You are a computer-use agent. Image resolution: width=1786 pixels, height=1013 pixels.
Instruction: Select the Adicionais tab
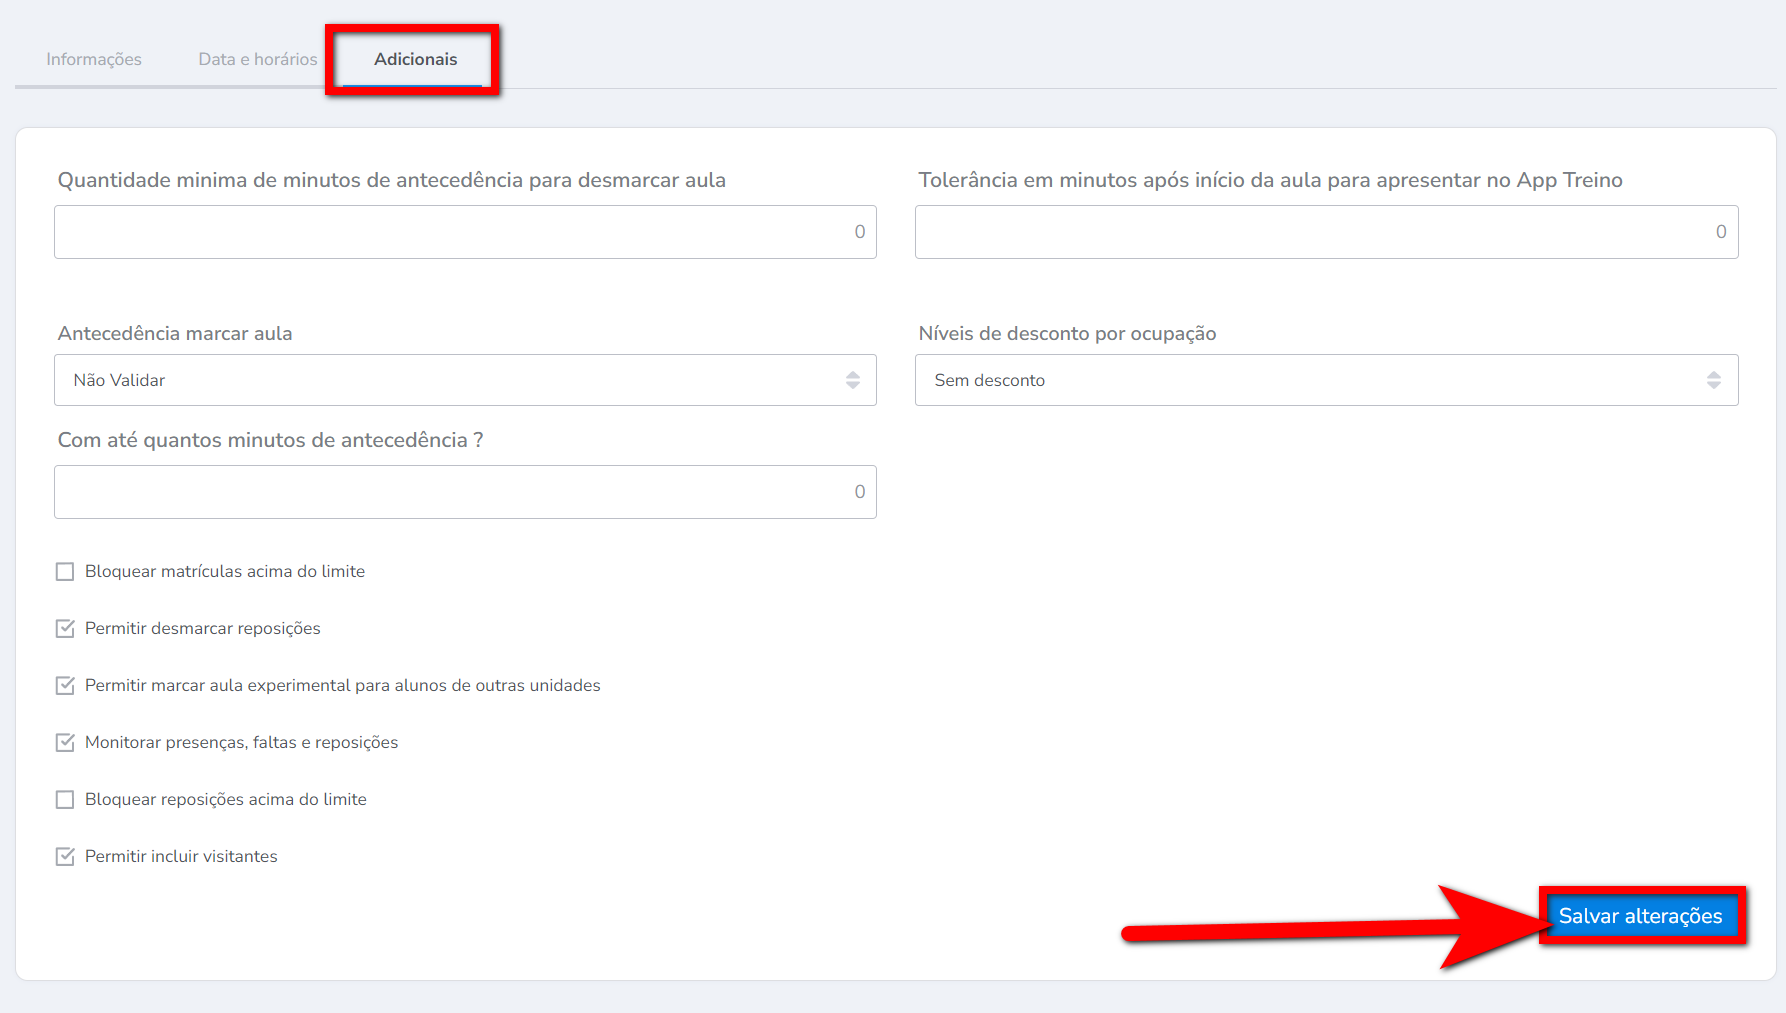point(415,59)
